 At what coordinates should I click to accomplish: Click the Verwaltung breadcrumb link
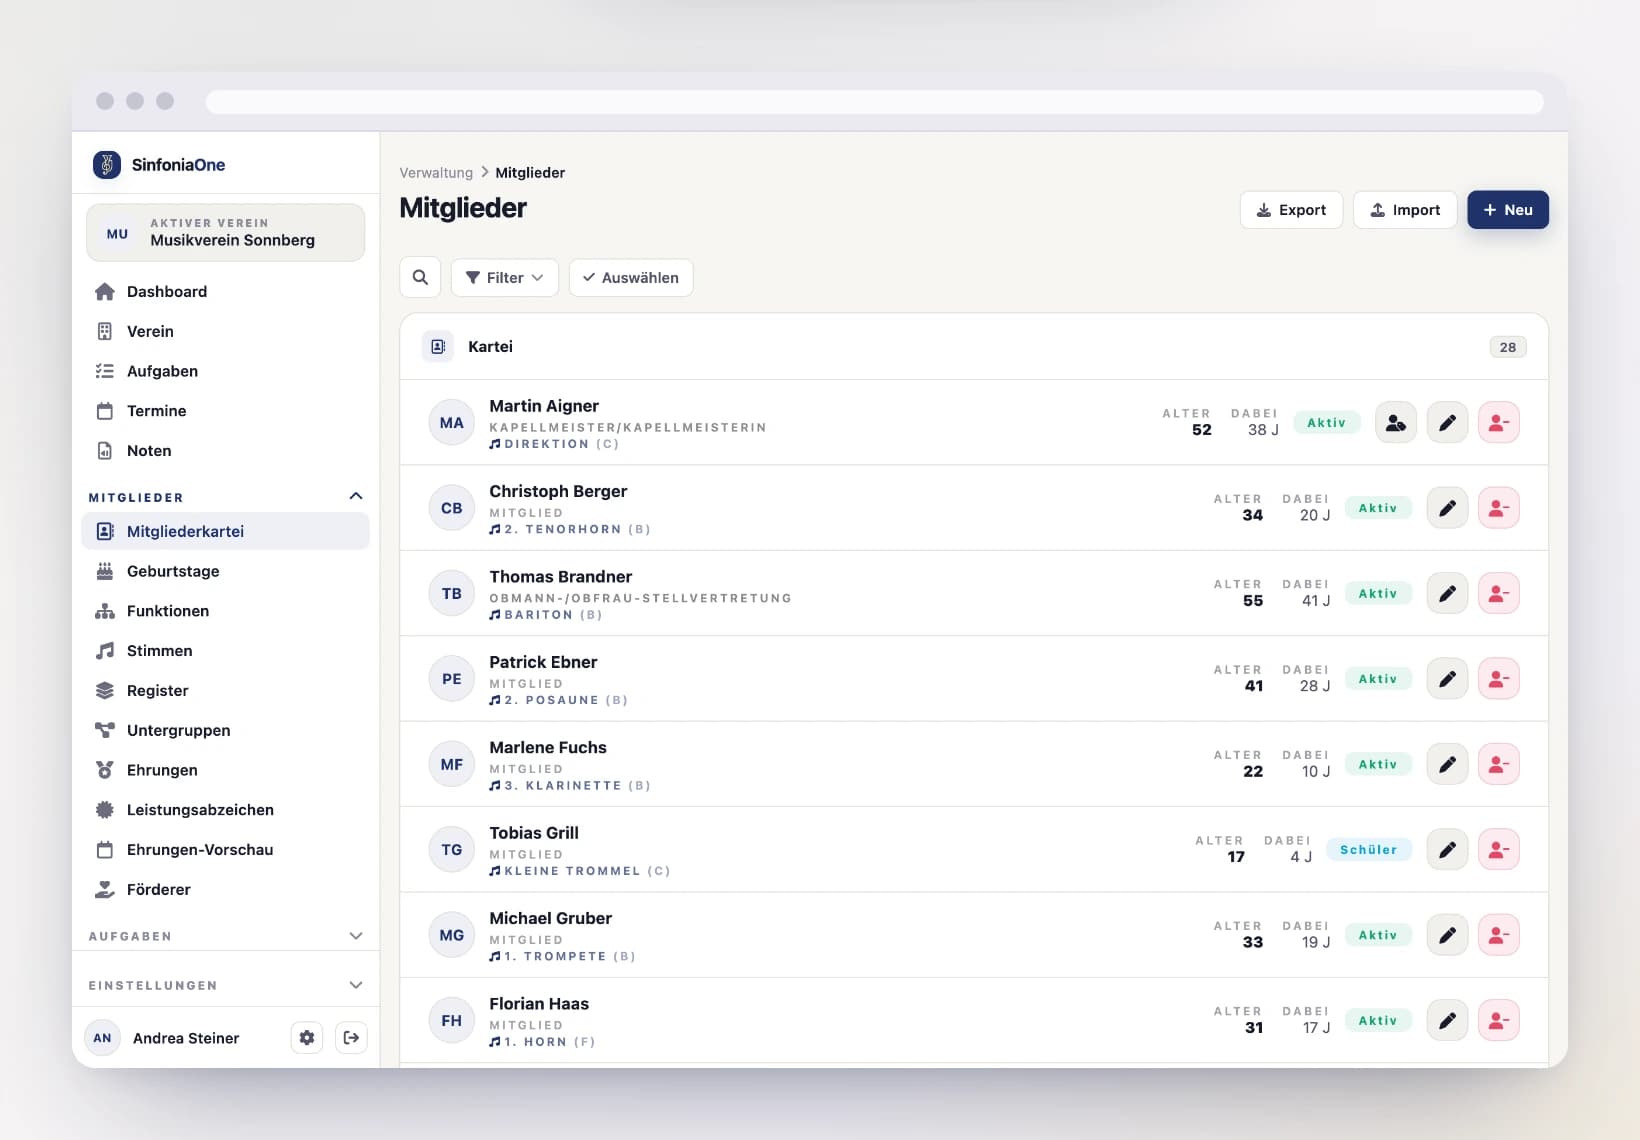(x=436, y=173)
